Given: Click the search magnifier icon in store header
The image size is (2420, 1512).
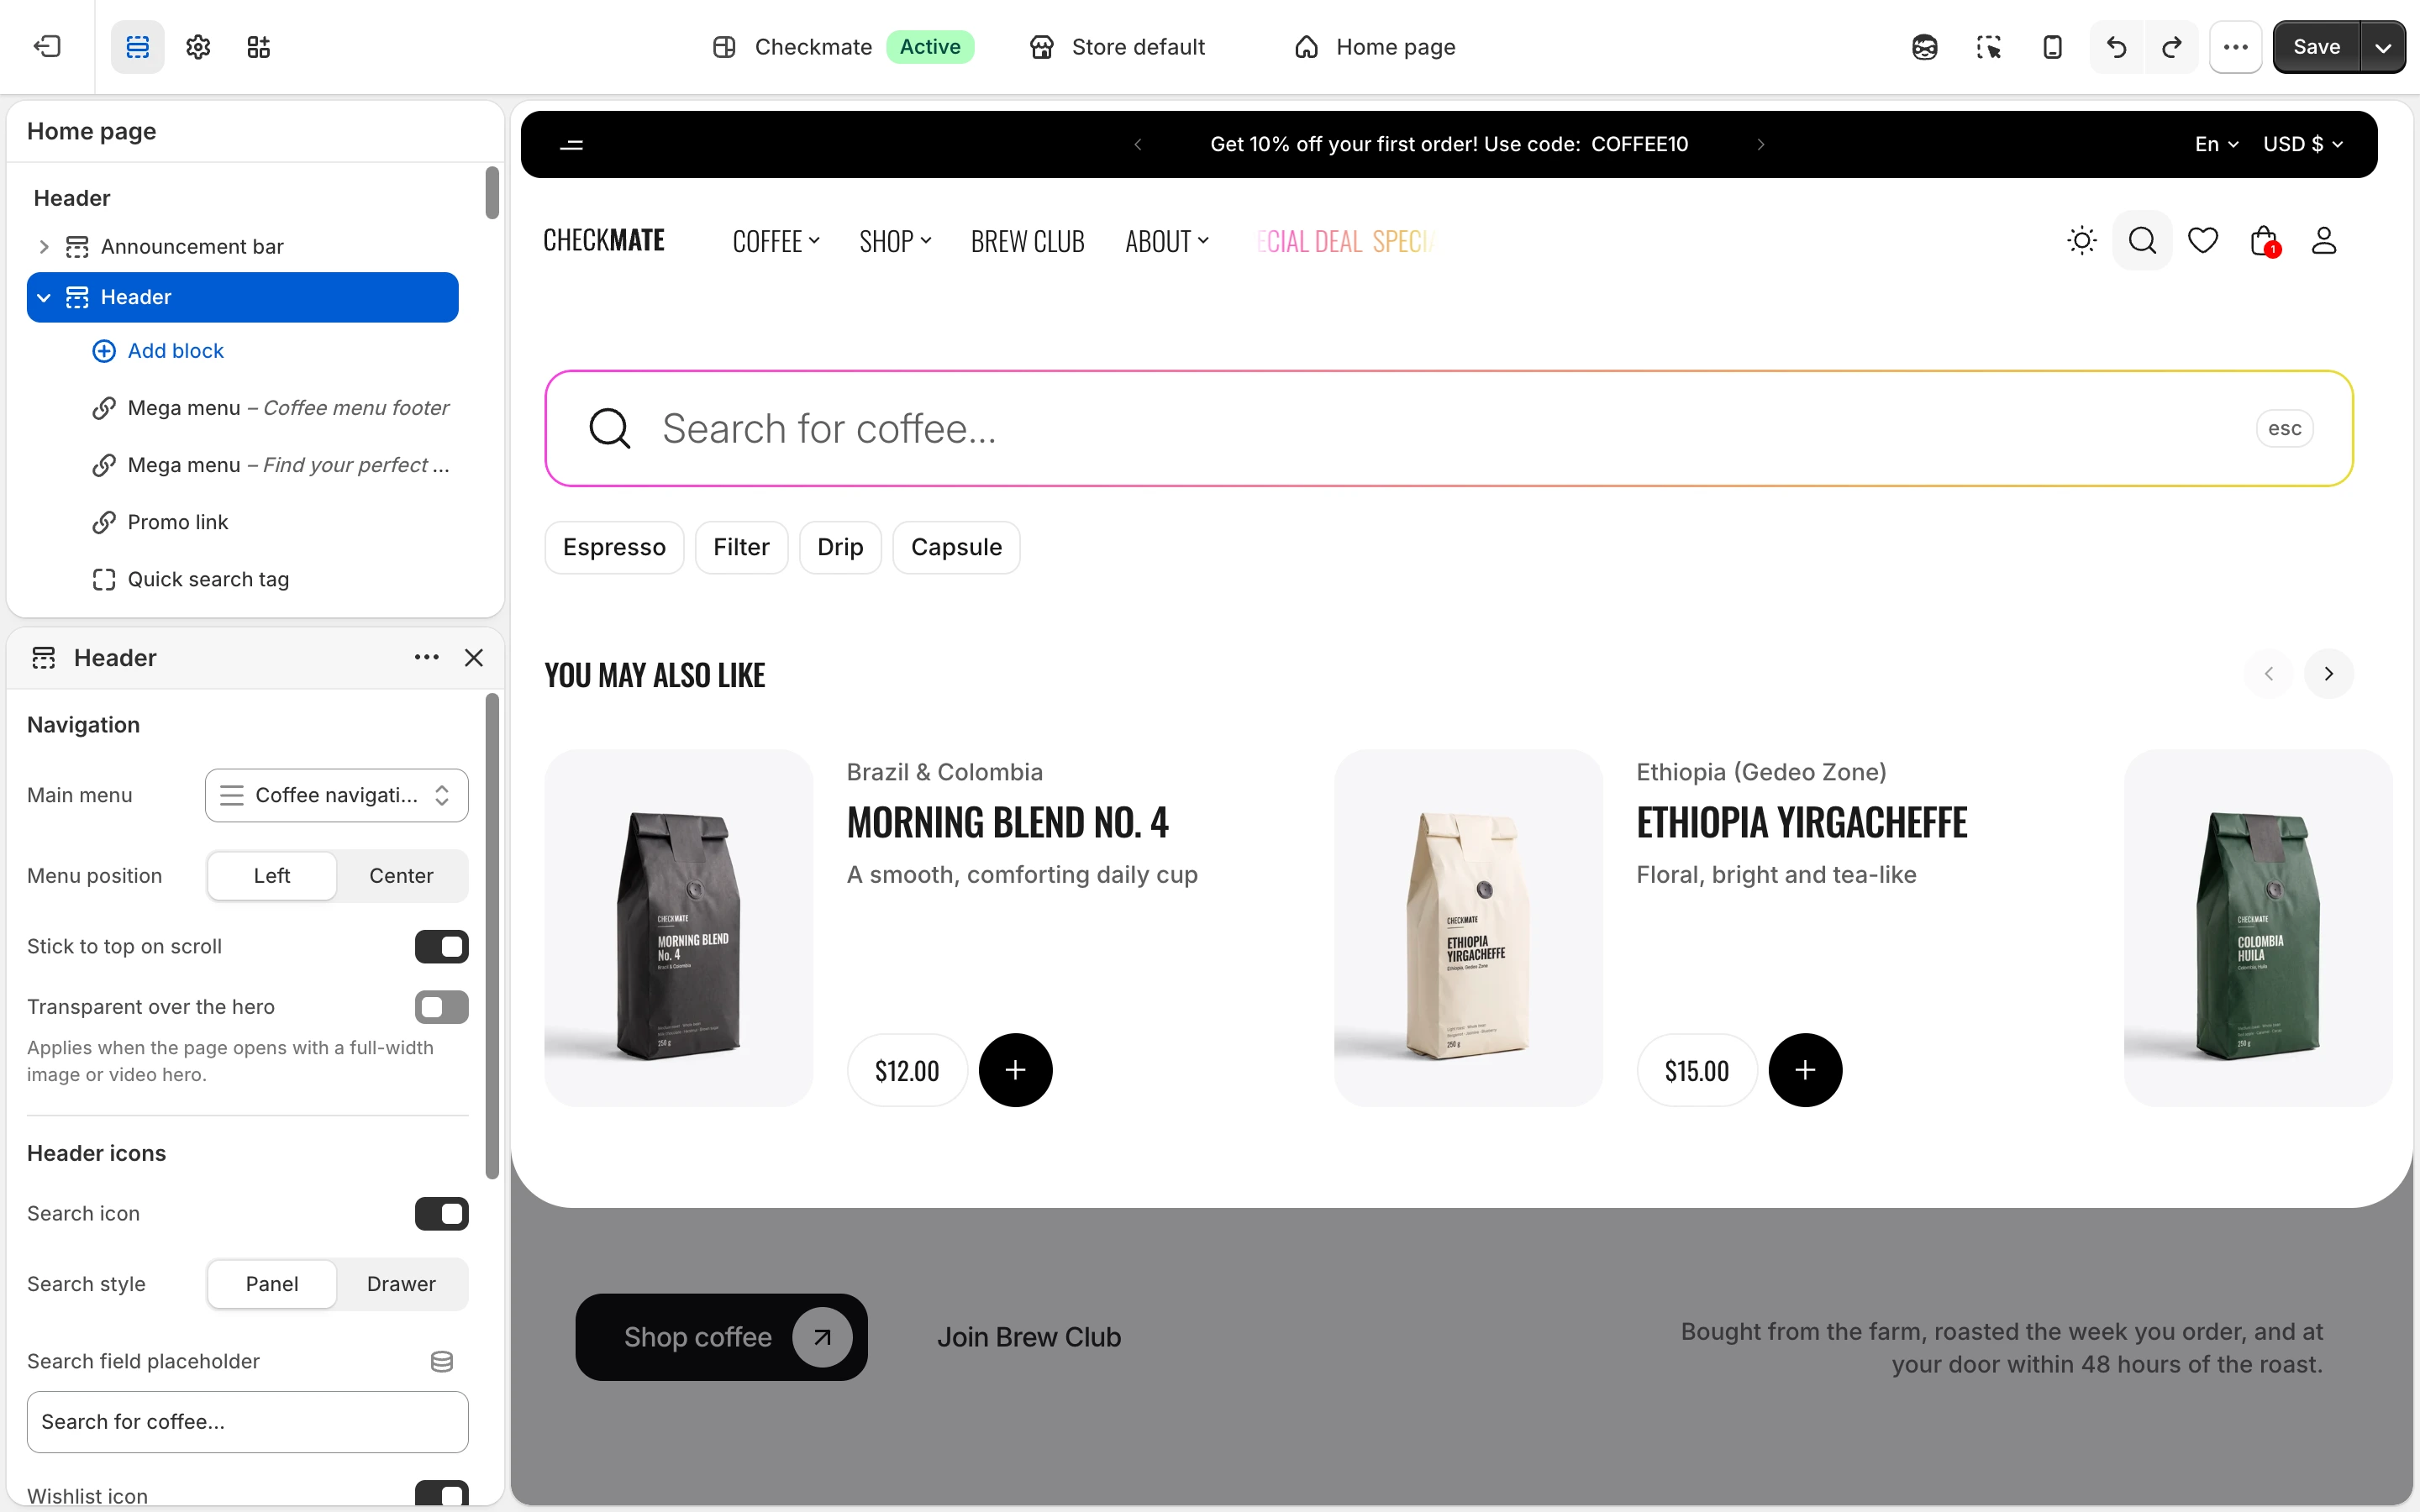Looking at the screenshot, I should point(2142,240).
